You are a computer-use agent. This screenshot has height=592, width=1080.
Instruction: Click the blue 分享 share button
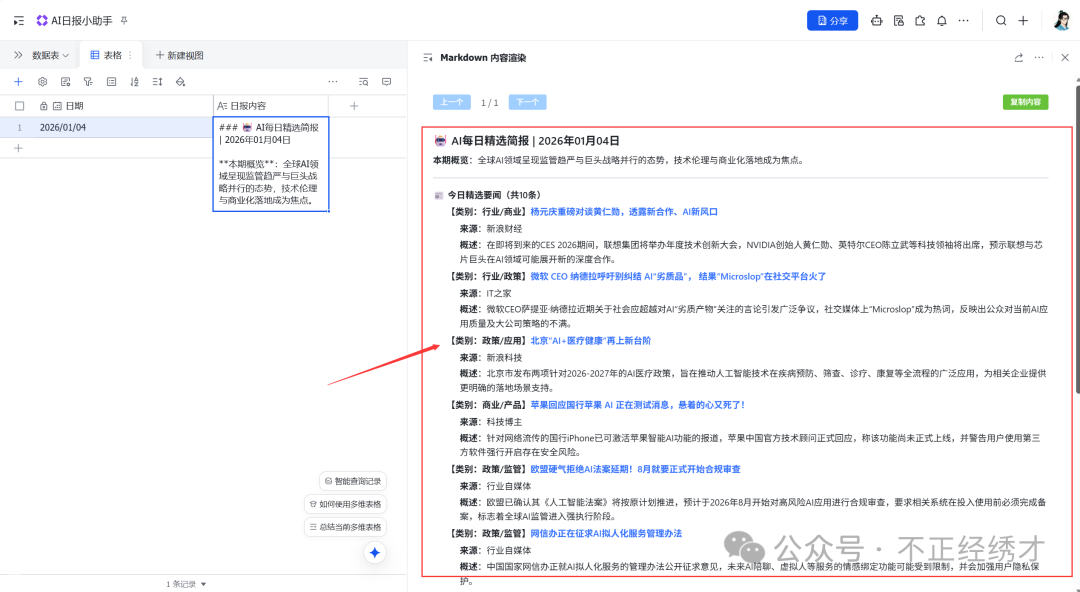click(x=832, y=21)
